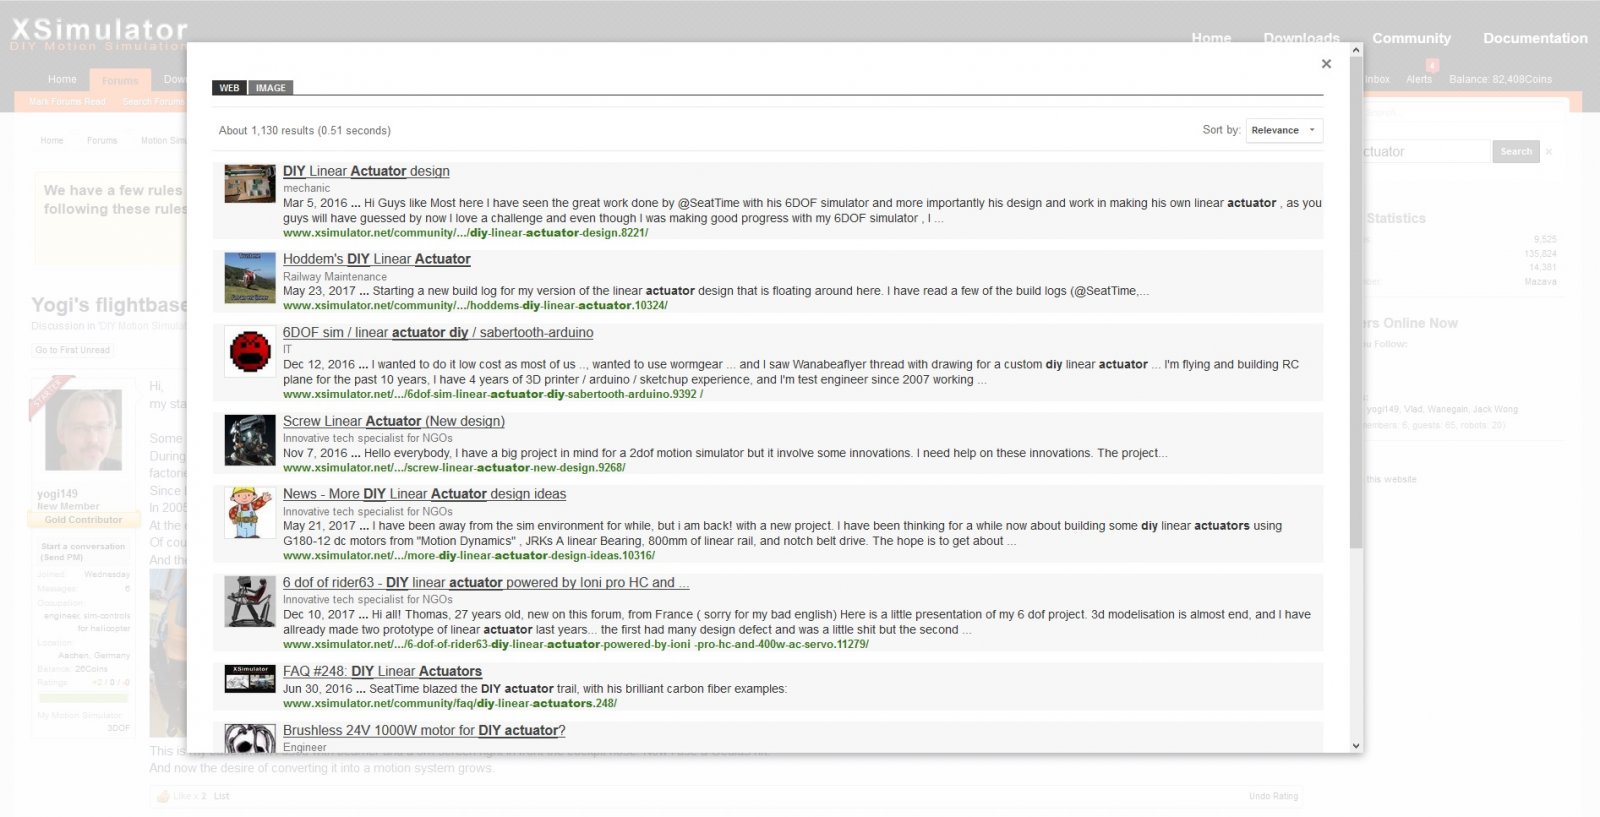Click Balance 82,408Coins in user bar
Screen dimensions: 1600x817
click(x=1500, y=79)
